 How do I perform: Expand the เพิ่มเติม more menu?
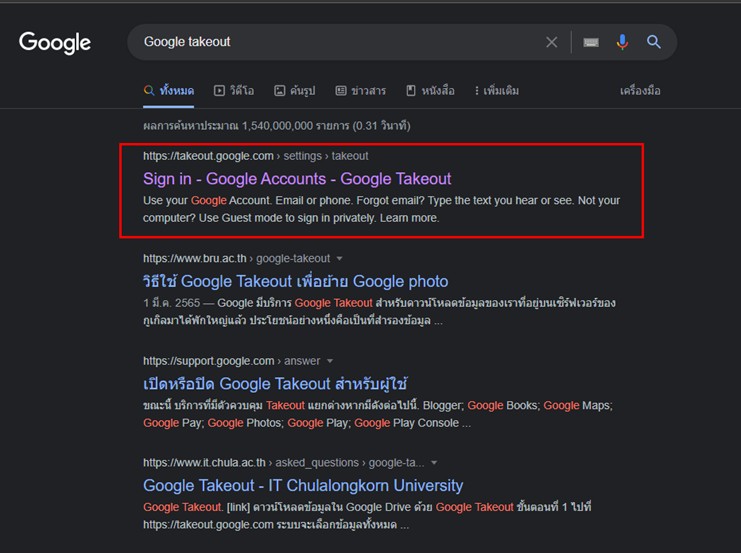click(497, 90)
